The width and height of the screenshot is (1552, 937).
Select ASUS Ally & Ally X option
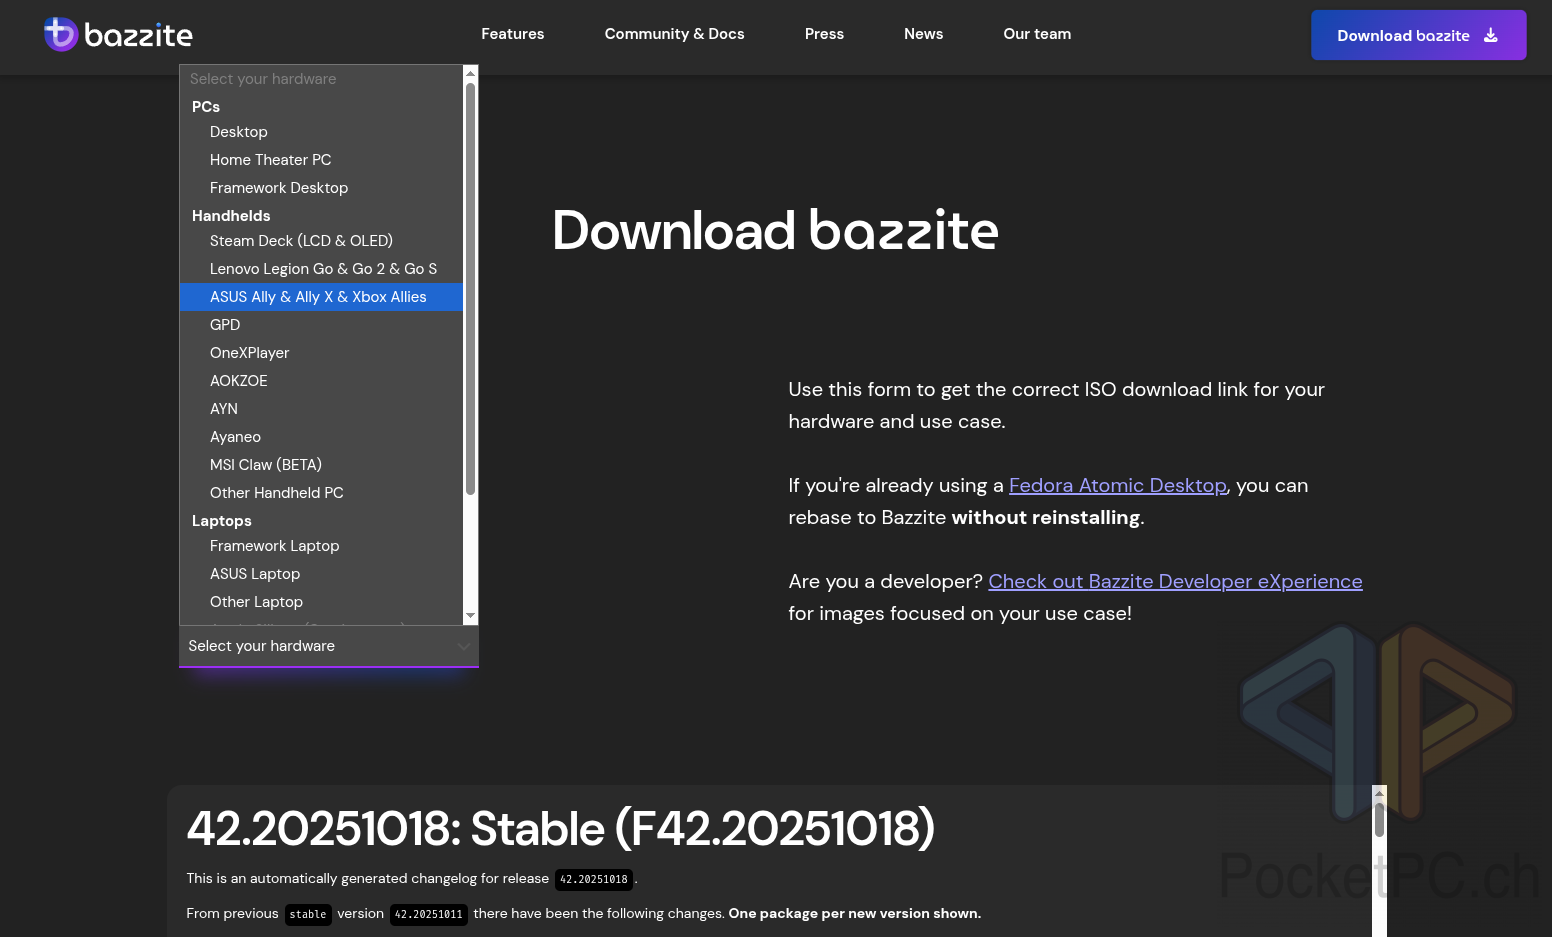coord(318,297)
